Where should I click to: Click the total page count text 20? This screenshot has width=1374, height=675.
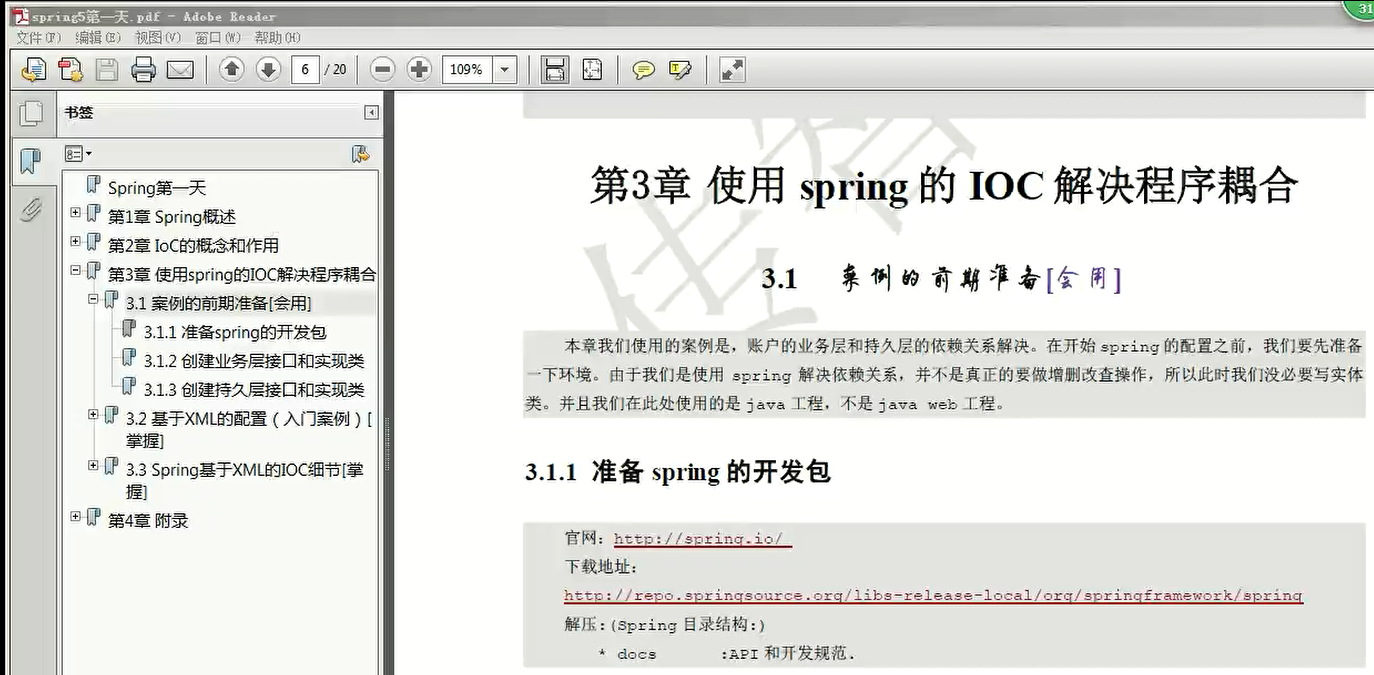click(339, 69)
